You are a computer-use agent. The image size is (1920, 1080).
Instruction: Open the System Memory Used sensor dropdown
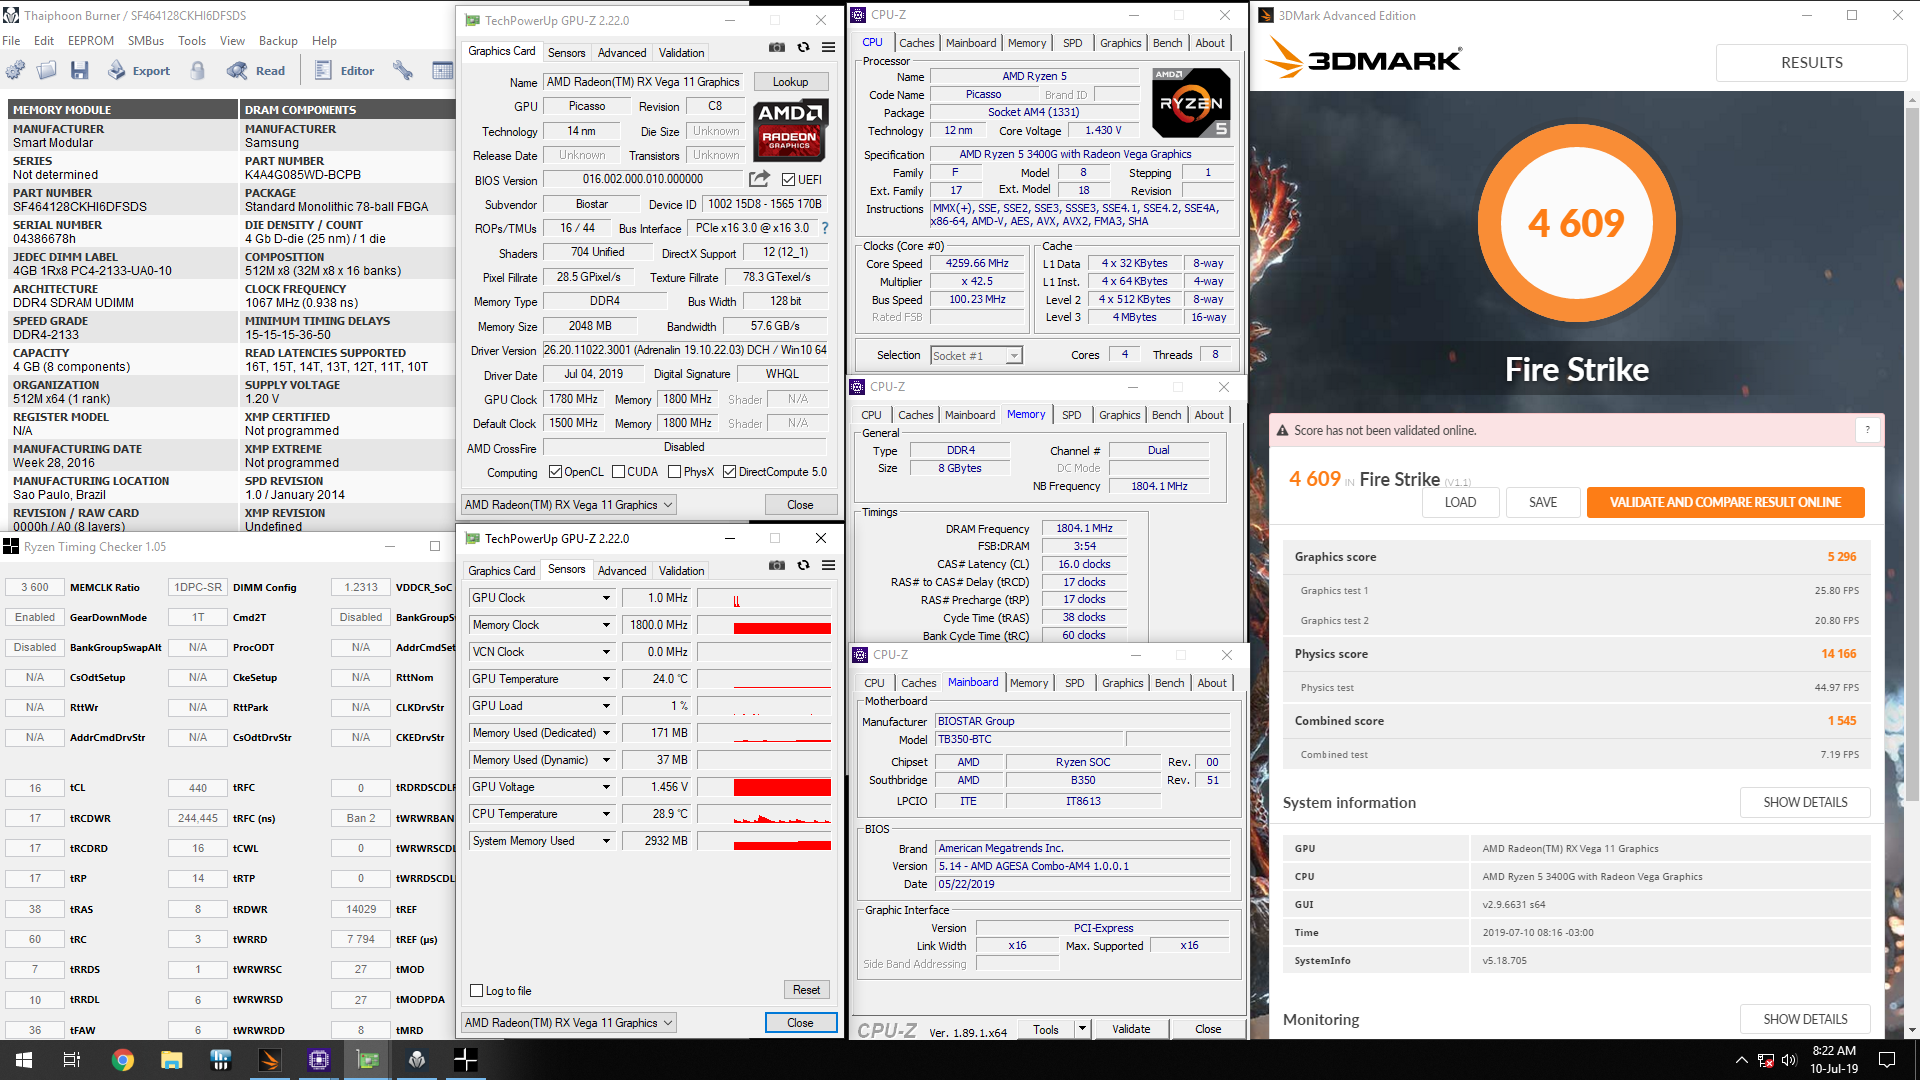point(606,841)
